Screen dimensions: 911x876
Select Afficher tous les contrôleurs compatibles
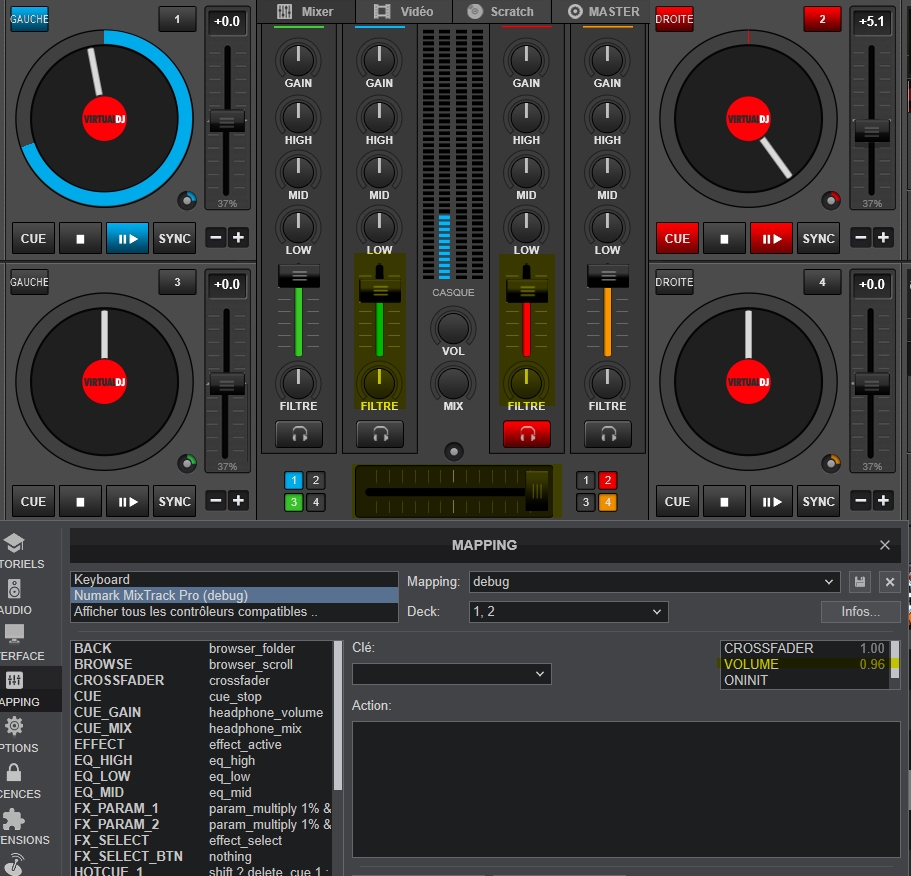click(234, 612)
